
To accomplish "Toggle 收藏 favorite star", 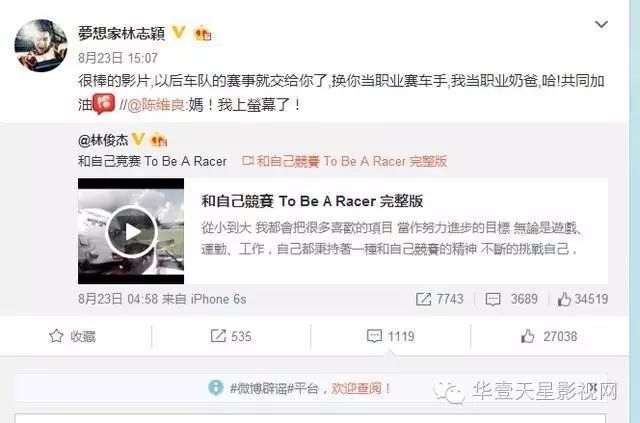I will click(72, 336).
